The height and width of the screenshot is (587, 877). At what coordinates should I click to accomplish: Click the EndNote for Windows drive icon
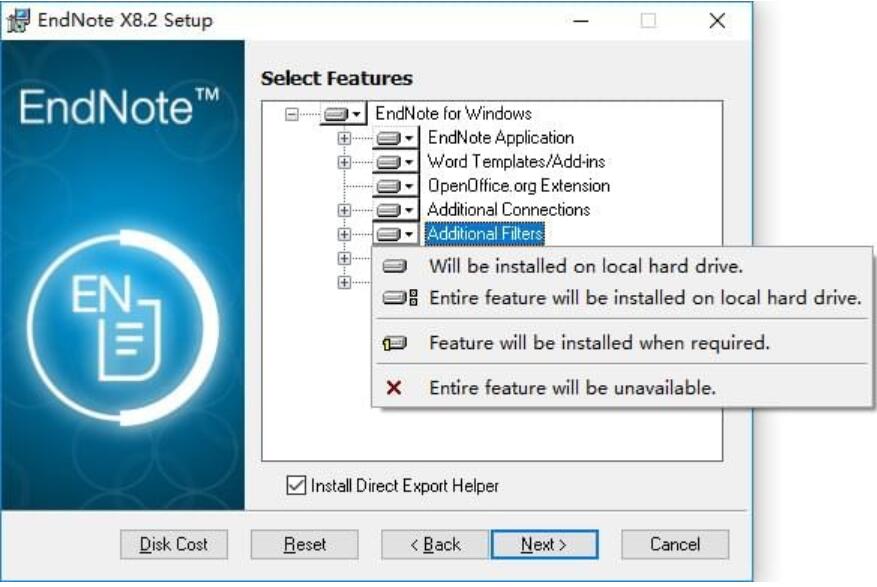[x=337, y=114]
